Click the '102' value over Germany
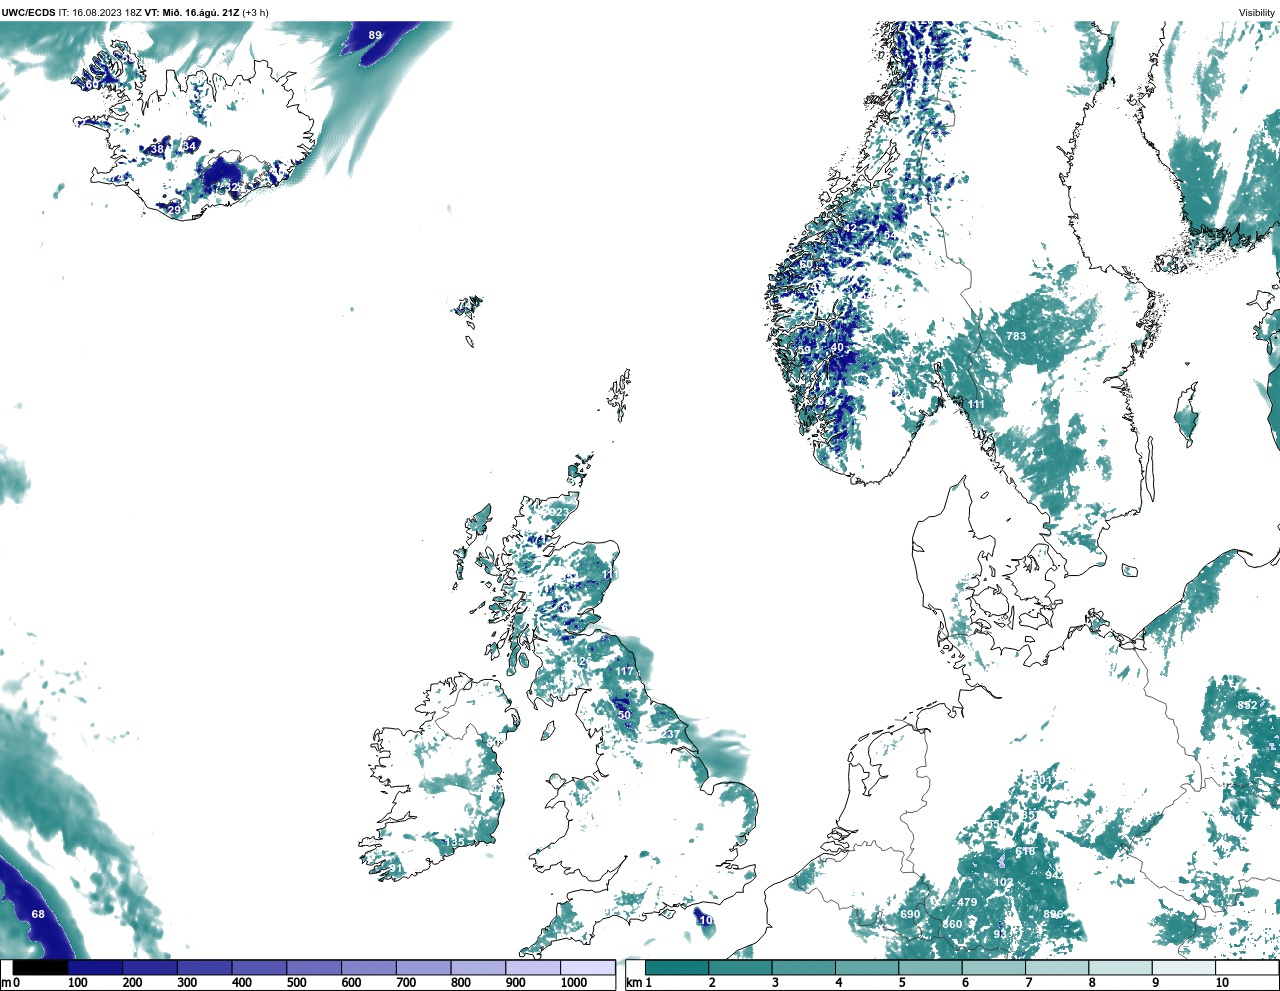This screenshot has width=1280, height=991. (1004, 883)
